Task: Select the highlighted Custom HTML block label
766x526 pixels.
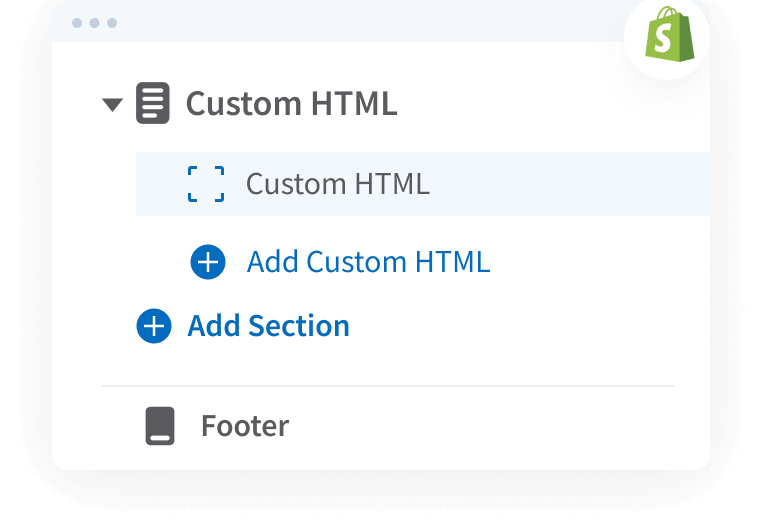Action: [x=337, y=184]
